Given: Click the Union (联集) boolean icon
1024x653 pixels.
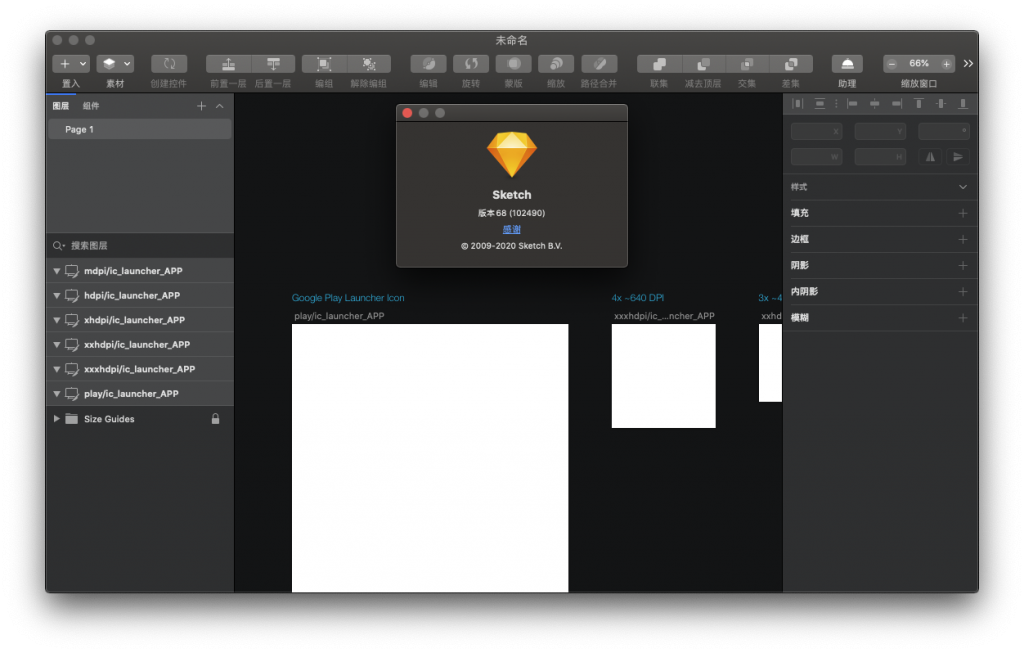Looking at the screenshot, I should (x=660, y=64).
